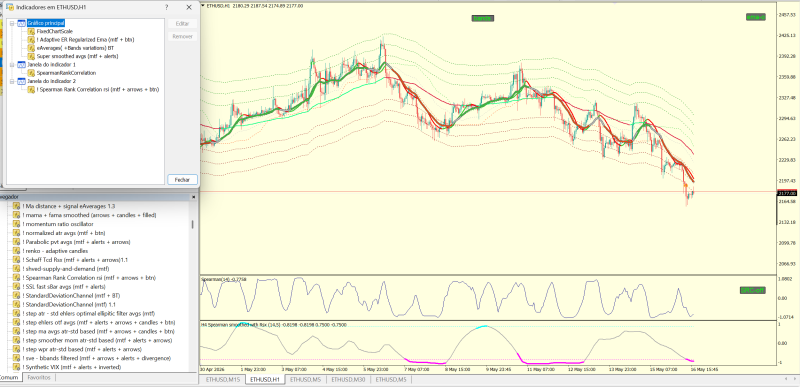Click the Editar button

click(182, 23)
